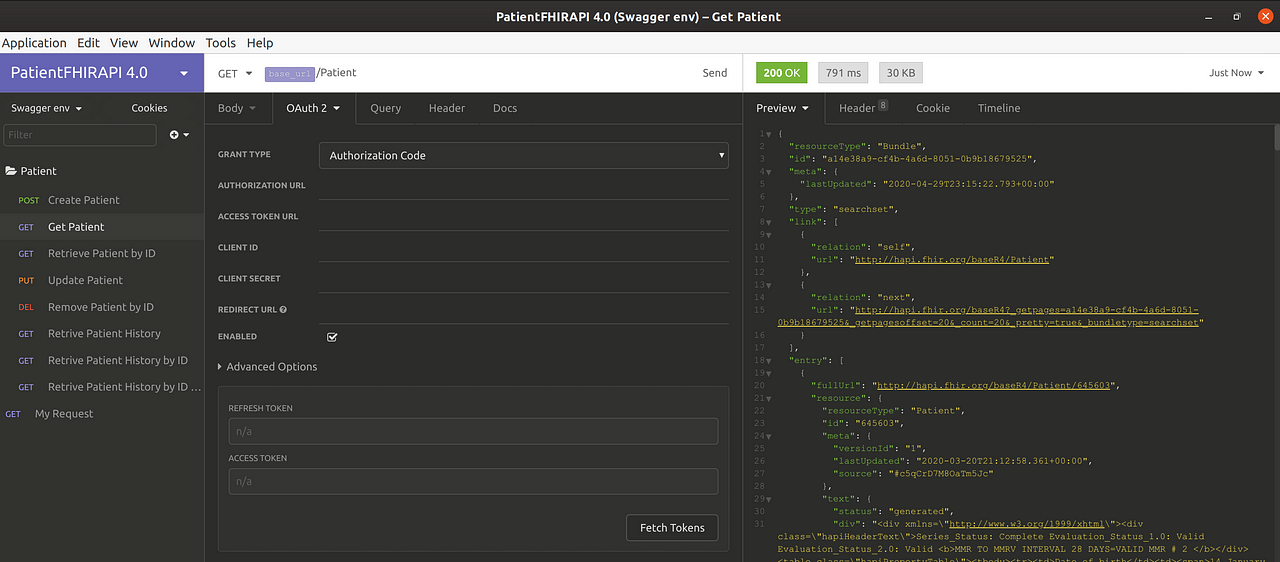
Task: Click the Fetch Tokens button
Action: [672, 528]
